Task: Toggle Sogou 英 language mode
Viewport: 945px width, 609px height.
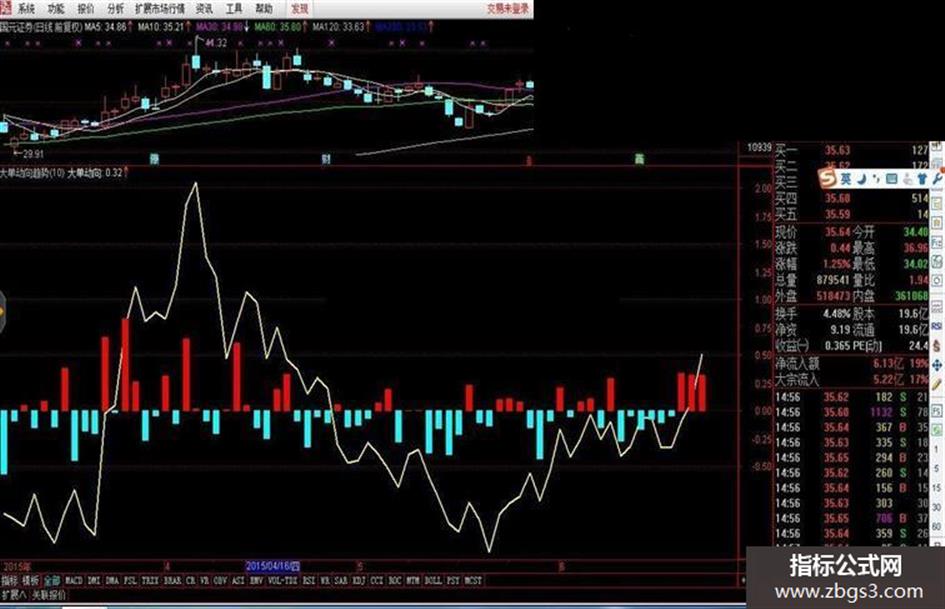Action: [846, 178]
